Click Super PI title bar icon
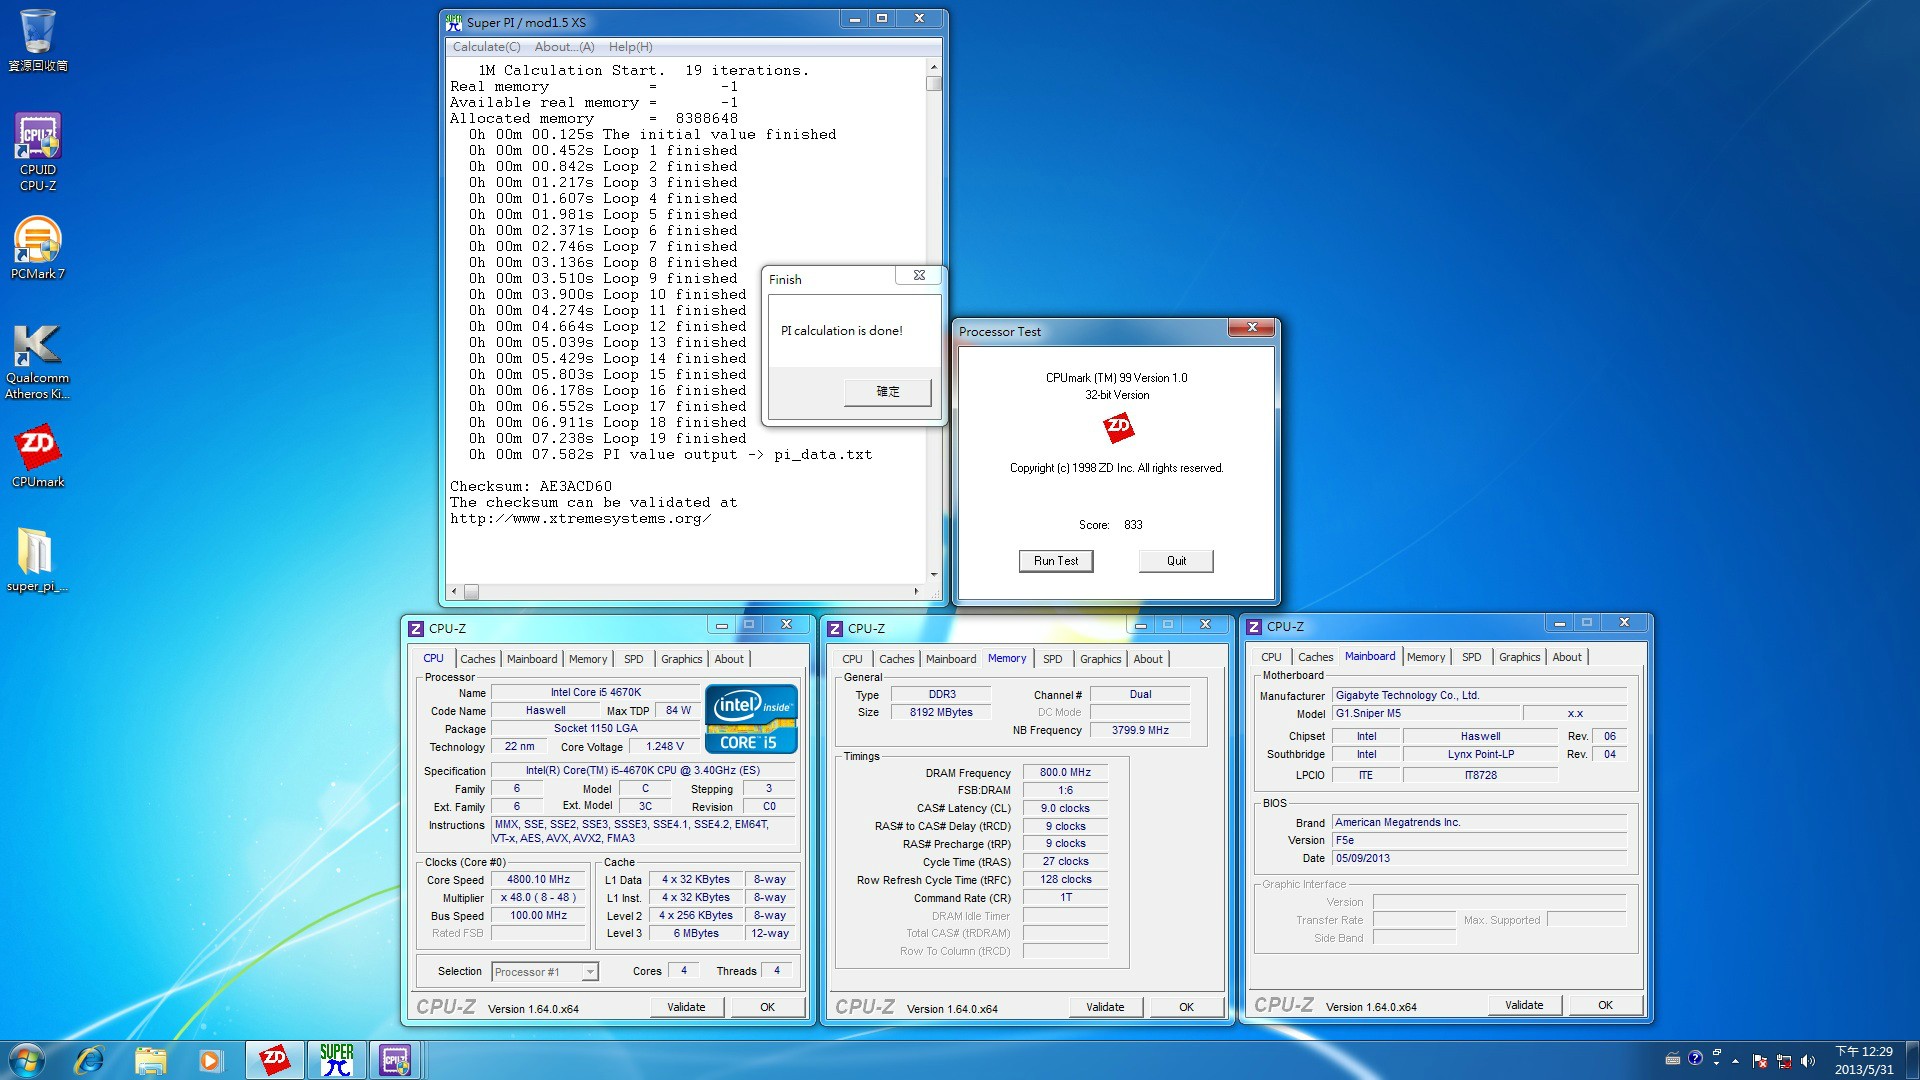Image resolution: width=1920 pixels, height=1080 pixels. (x=454, y=21)
